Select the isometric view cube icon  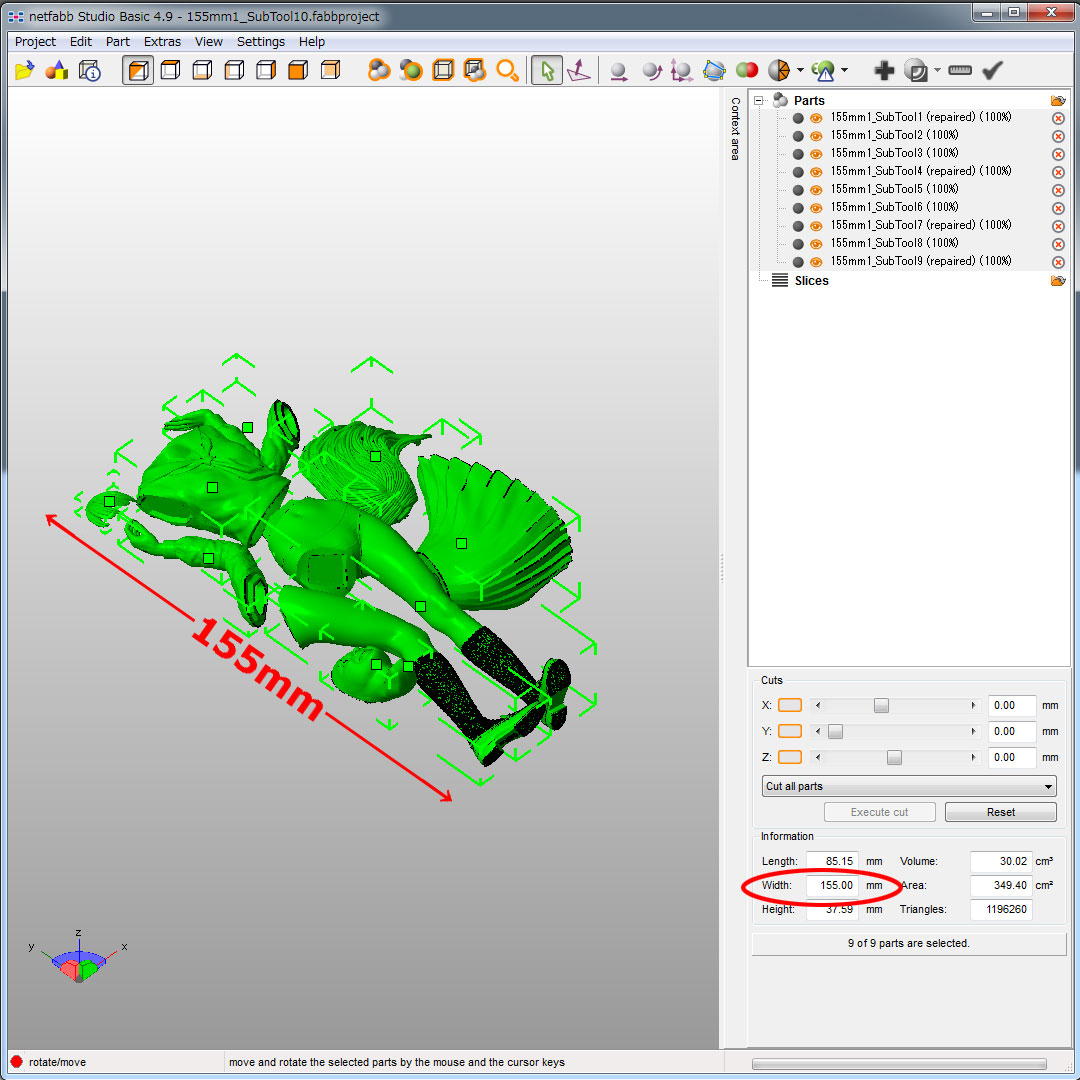pos(138,70)
